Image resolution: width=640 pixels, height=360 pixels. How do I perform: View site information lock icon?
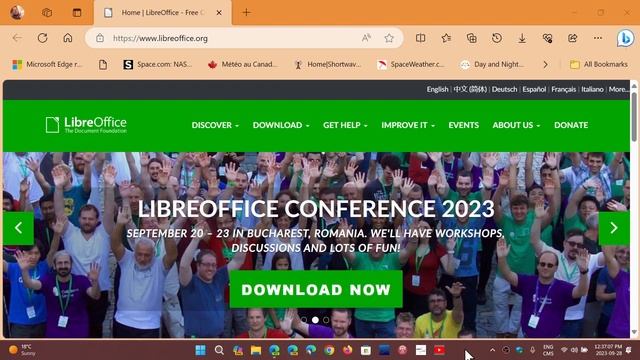(x=100, y=38)
